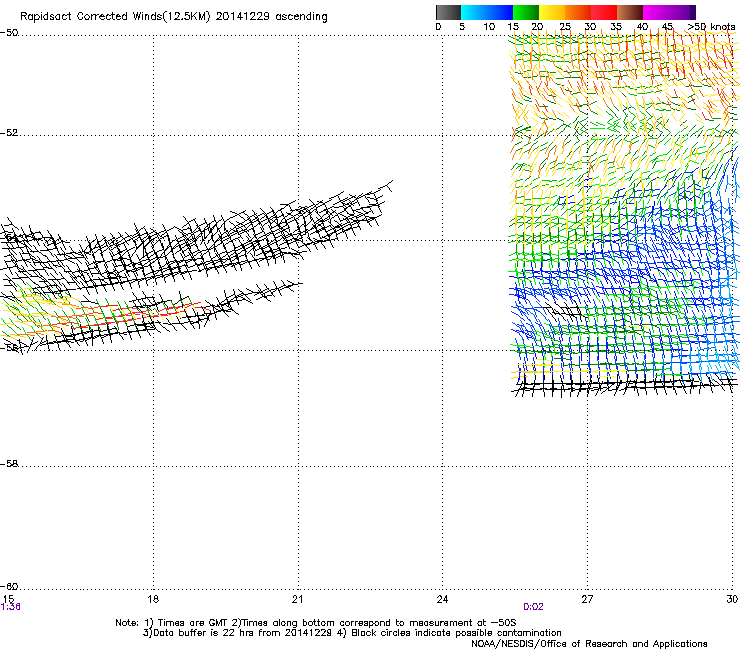Click the orange 25-30 knots legend segment

(x=578, y=12)
